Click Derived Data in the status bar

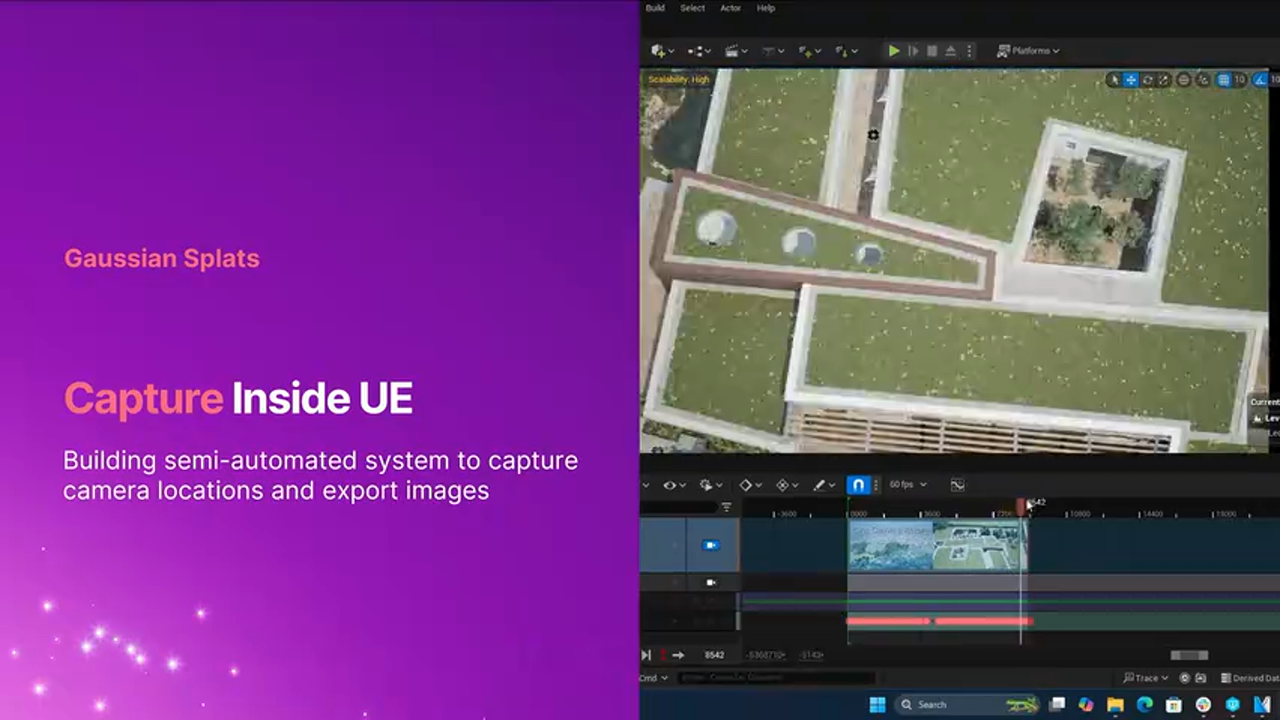point(1253,678)
